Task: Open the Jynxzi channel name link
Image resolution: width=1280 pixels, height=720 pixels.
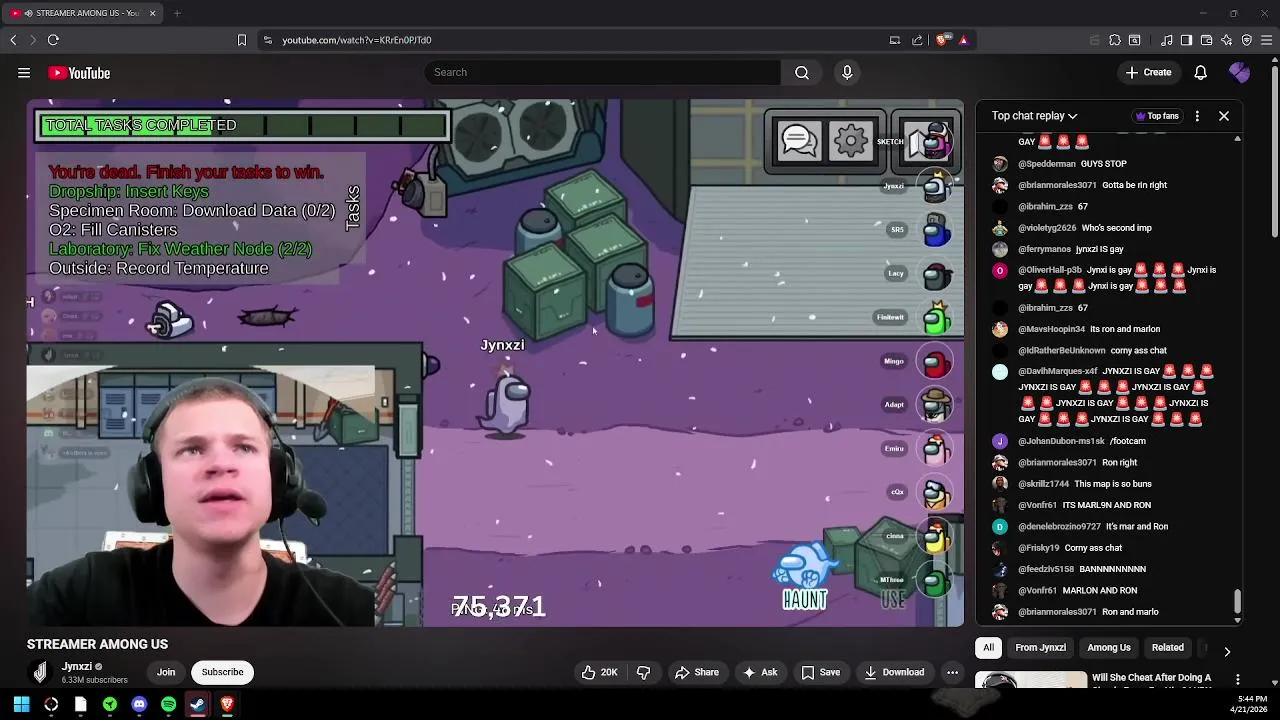Action: click(x=76, y=666)
